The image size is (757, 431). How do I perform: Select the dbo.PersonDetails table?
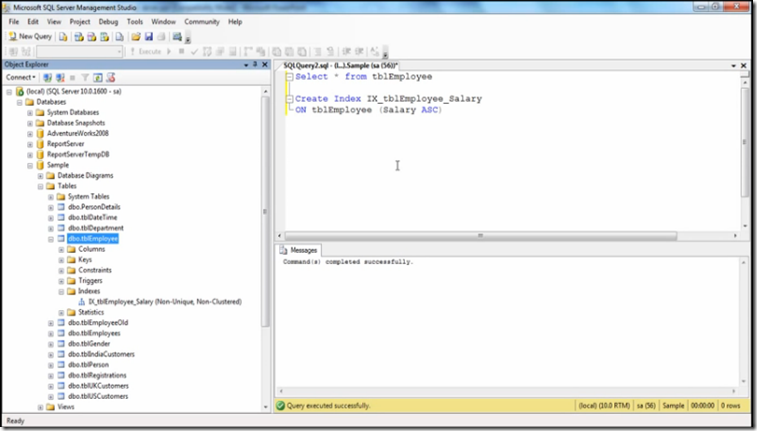pos(94,207)
